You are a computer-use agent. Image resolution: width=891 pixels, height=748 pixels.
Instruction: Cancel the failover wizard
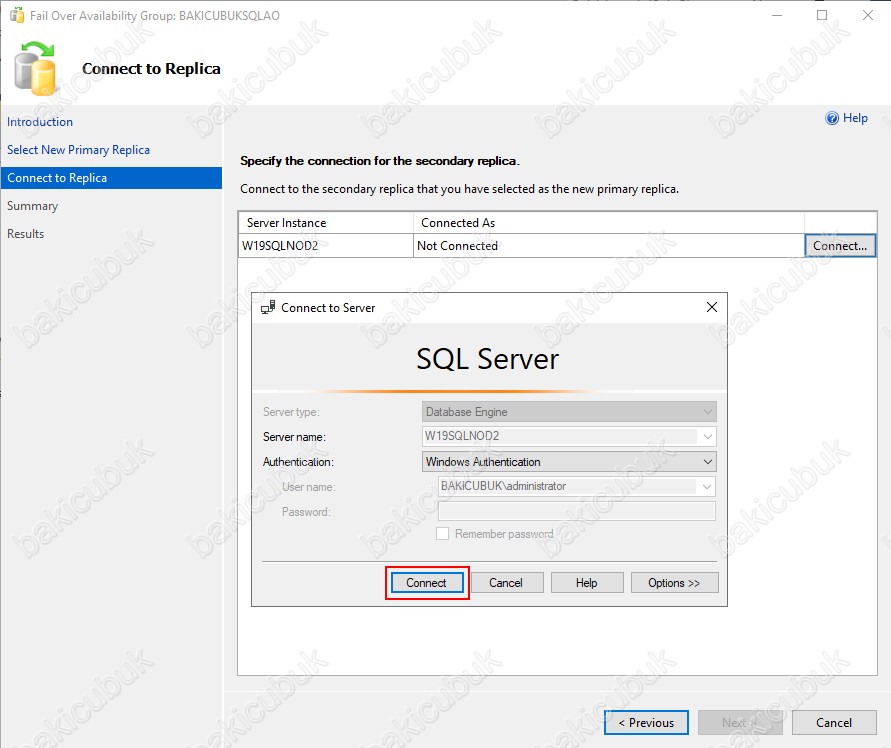point(834,722)
